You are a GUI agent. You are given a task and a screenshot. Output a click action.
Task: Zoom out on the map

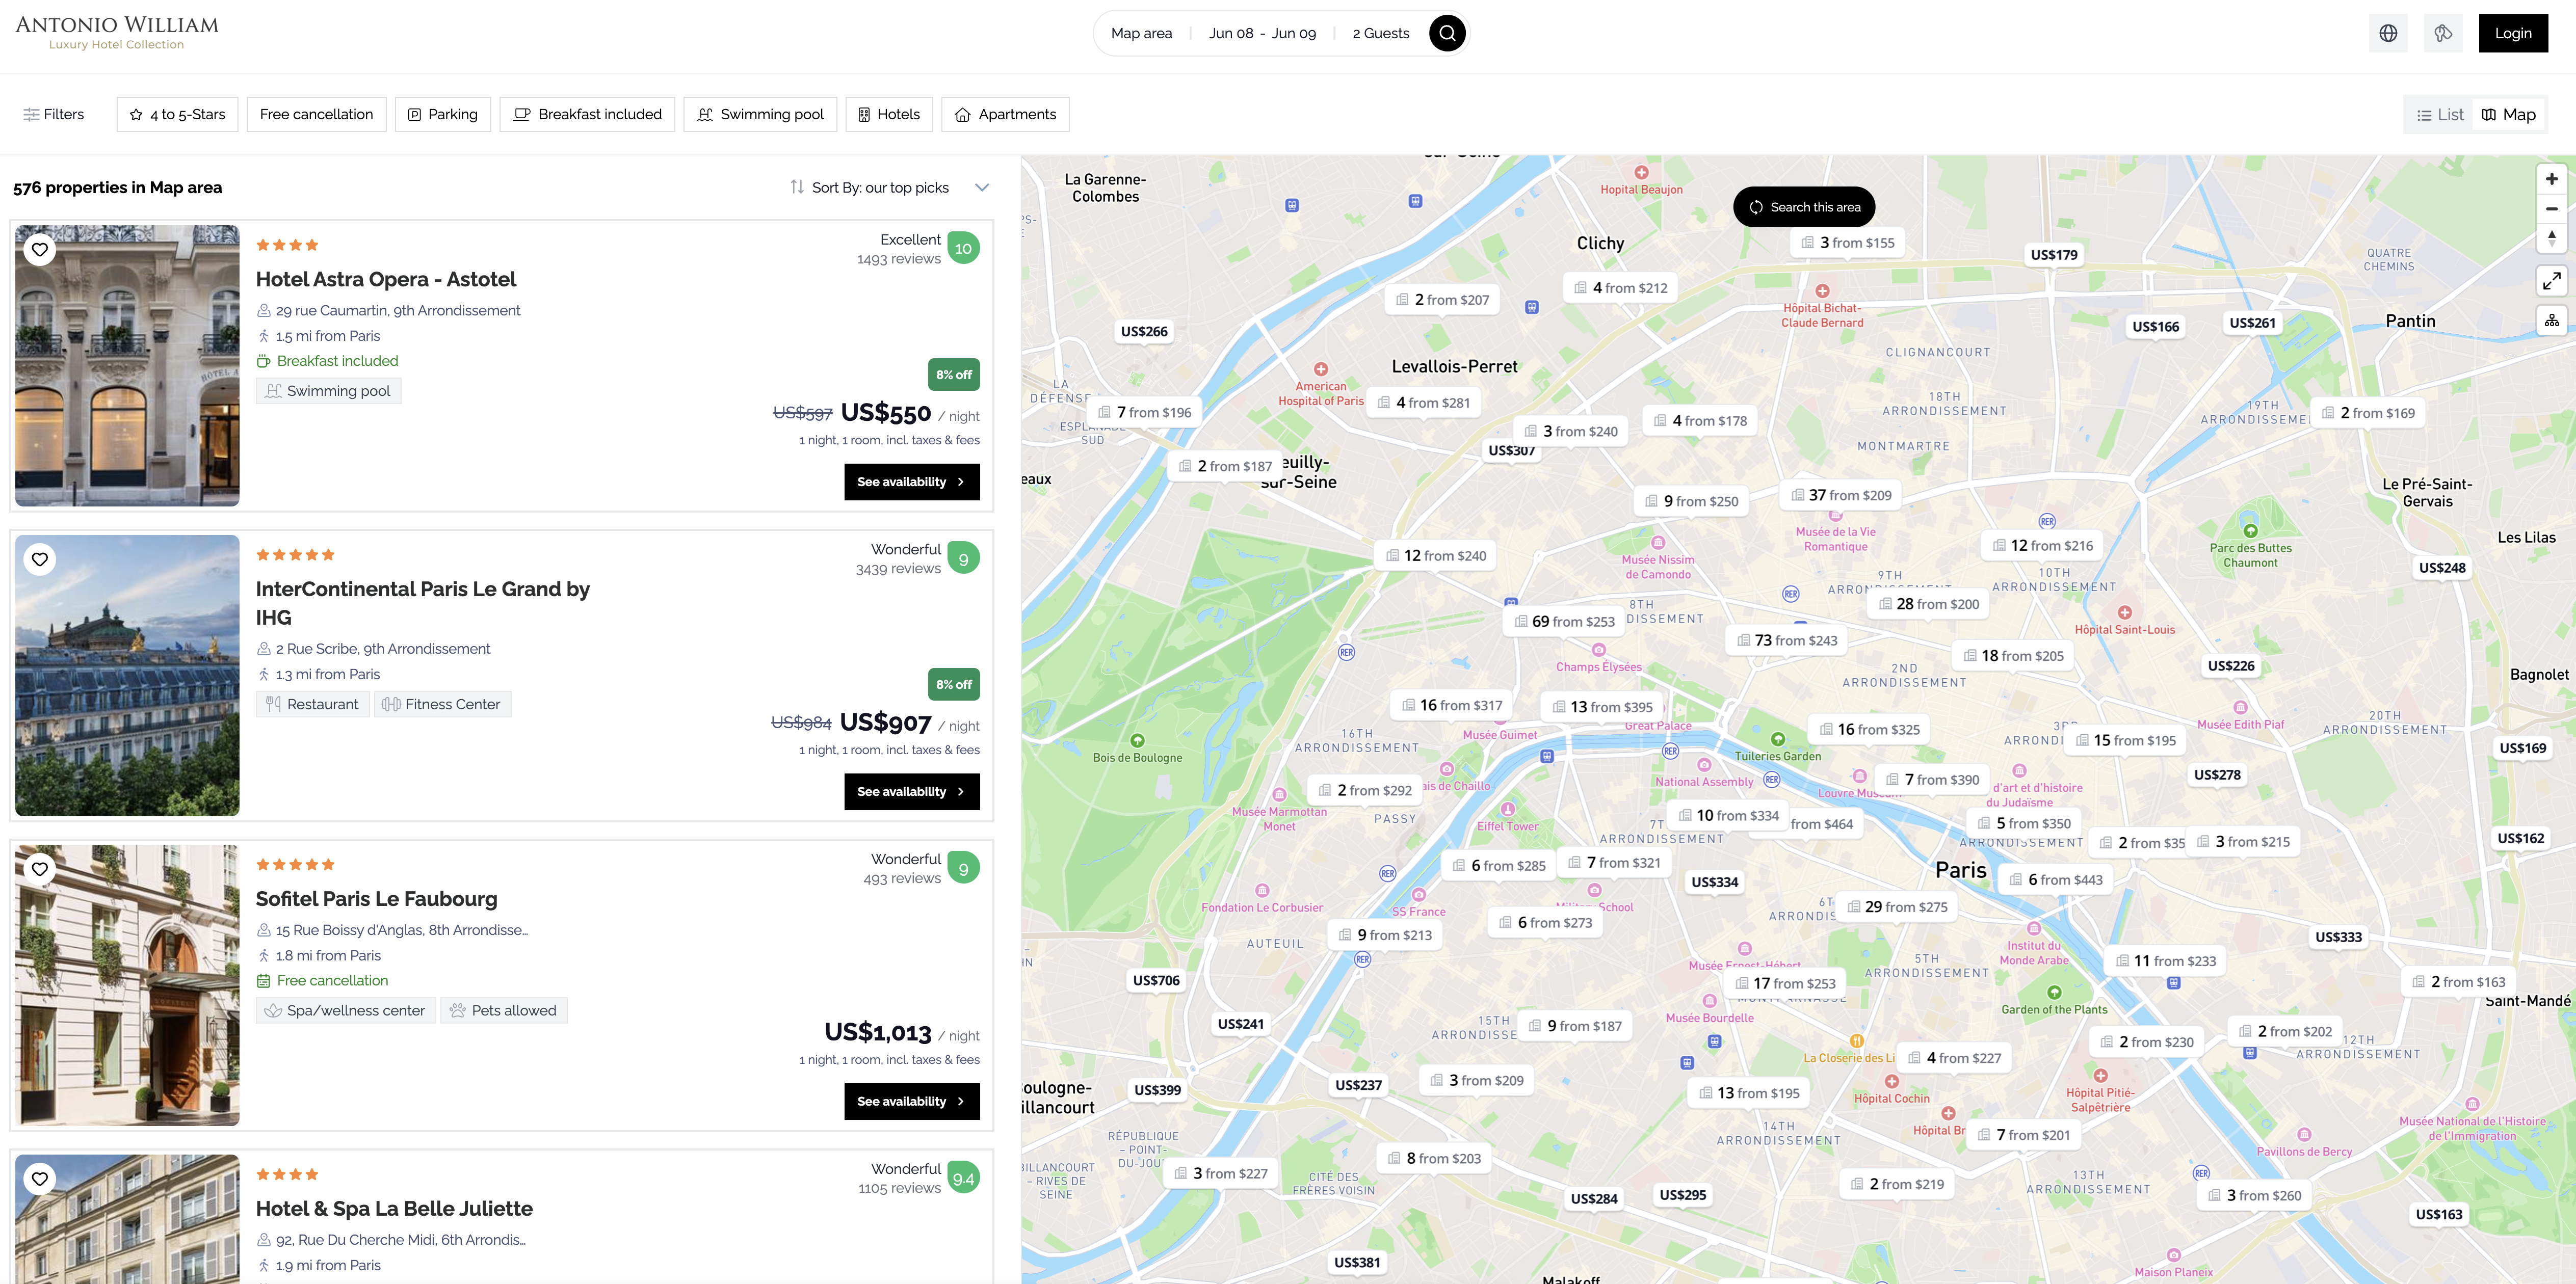[2551, 209]
